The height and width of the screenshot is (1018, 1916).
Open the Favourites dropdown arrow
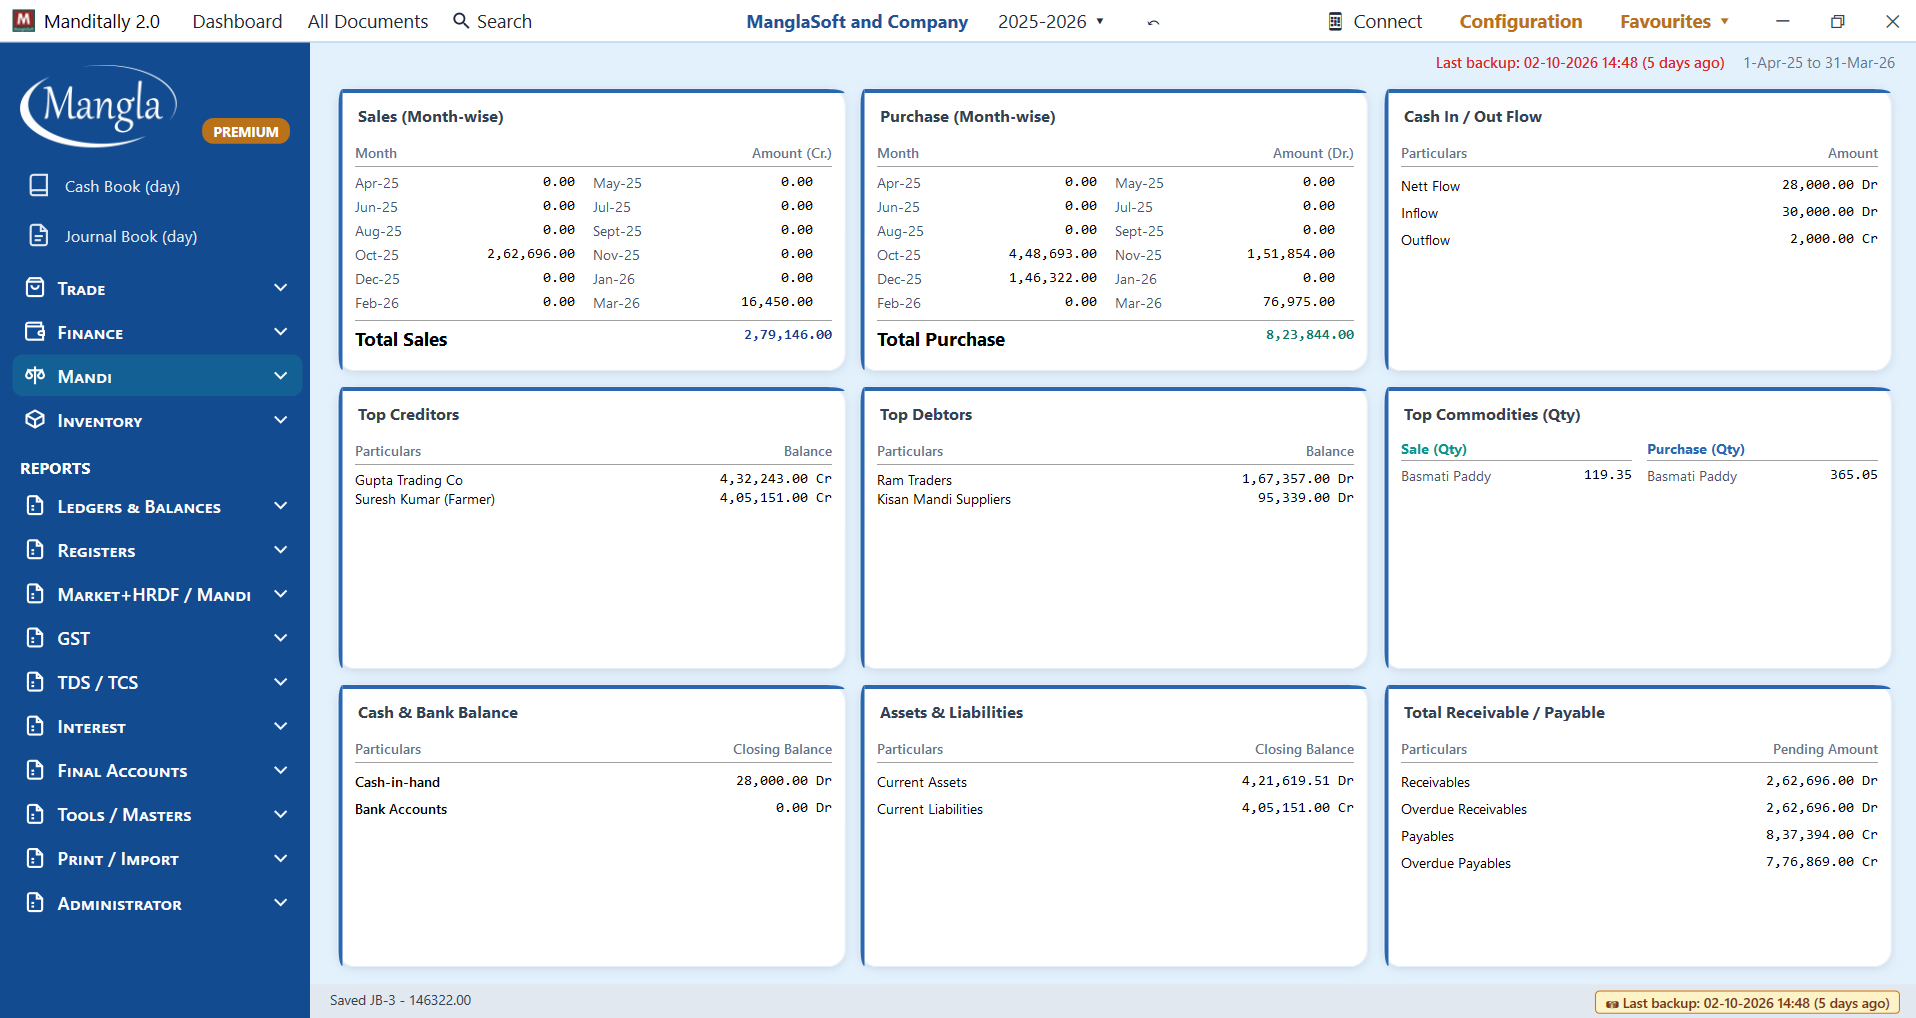click(x=1725, y=21)
